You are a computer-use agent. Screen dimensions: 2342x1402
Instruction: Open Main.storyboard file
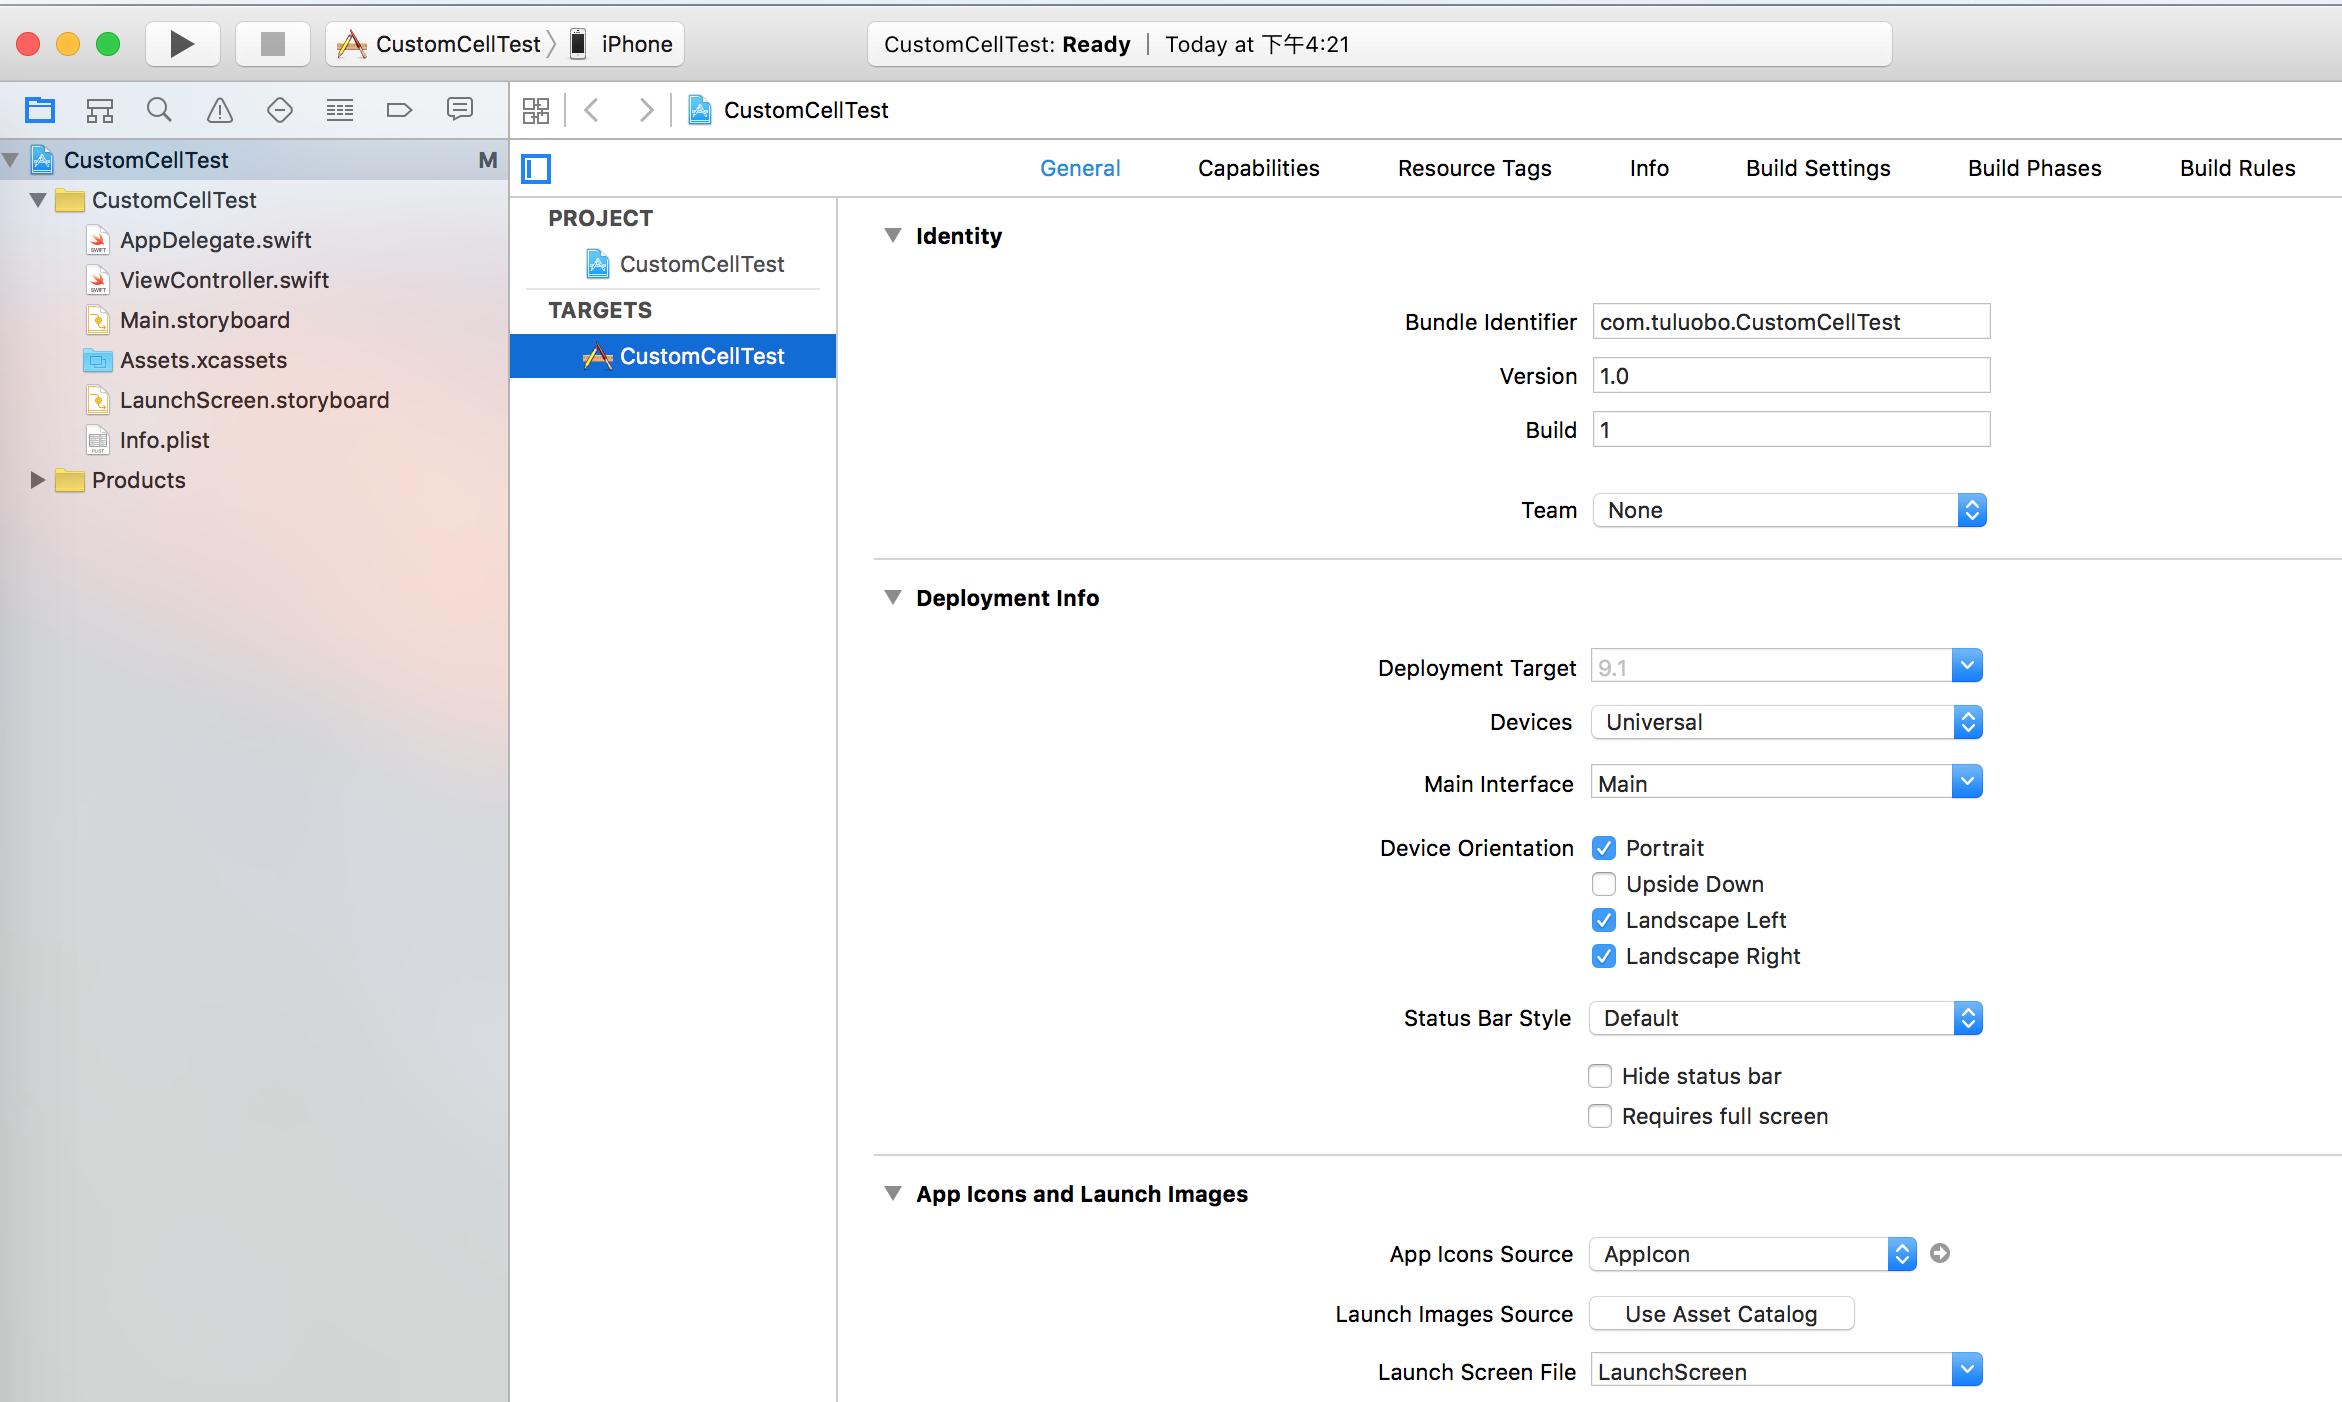point(204,320)
